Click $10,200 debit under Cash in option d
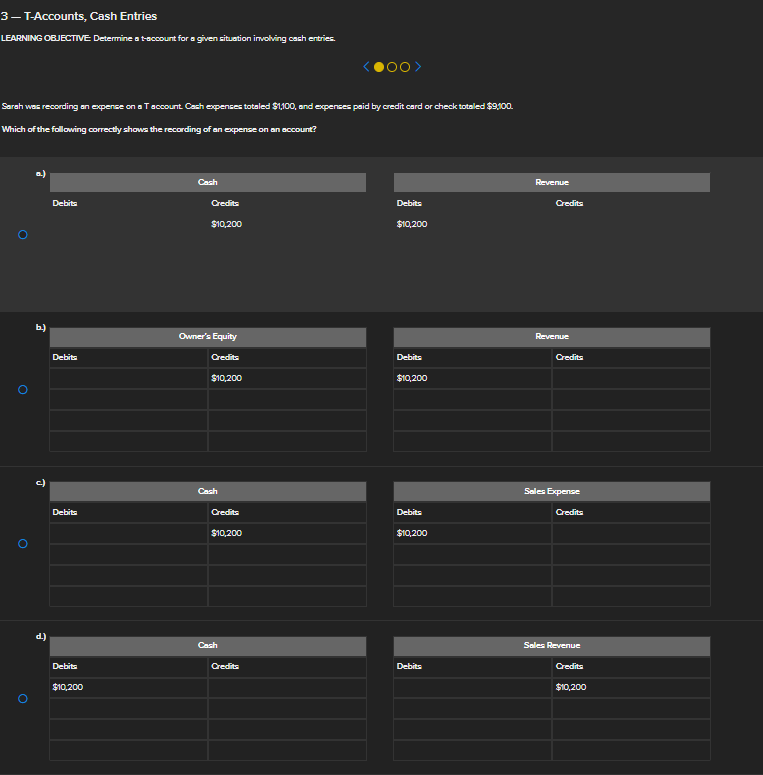Screen dimensions: 763x775 point(68,687)
